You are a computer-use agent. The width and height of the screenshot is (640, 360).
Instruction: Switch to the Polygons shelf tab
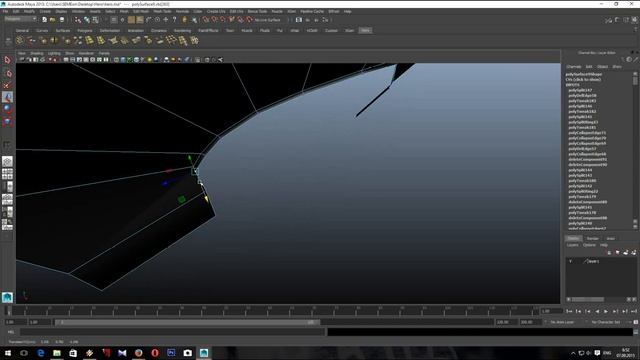[84, 31]
